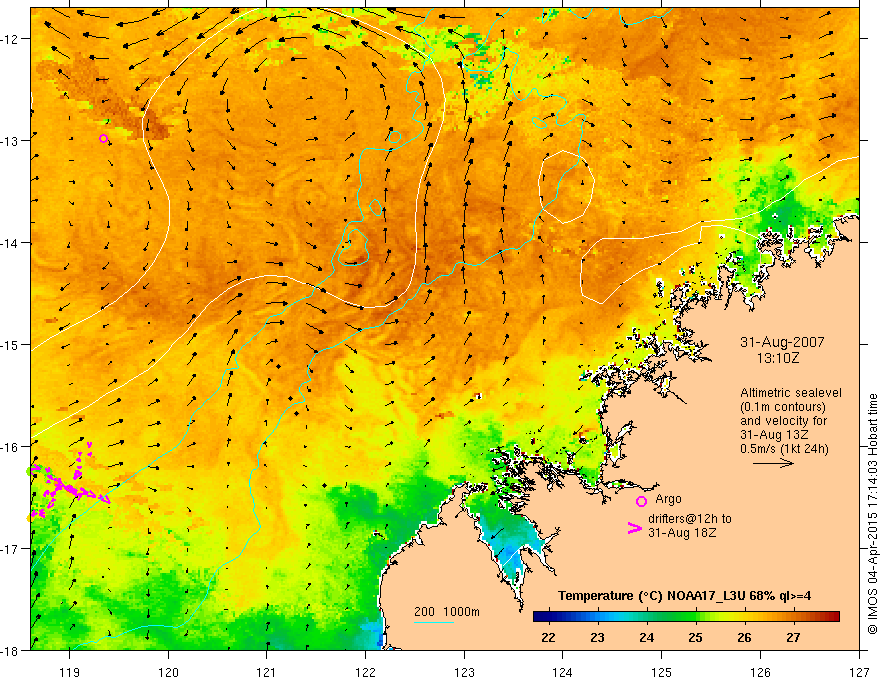Click the '22' color bar tick label
Viewport: 880px width, 680px height.
[x=548, y=637]
